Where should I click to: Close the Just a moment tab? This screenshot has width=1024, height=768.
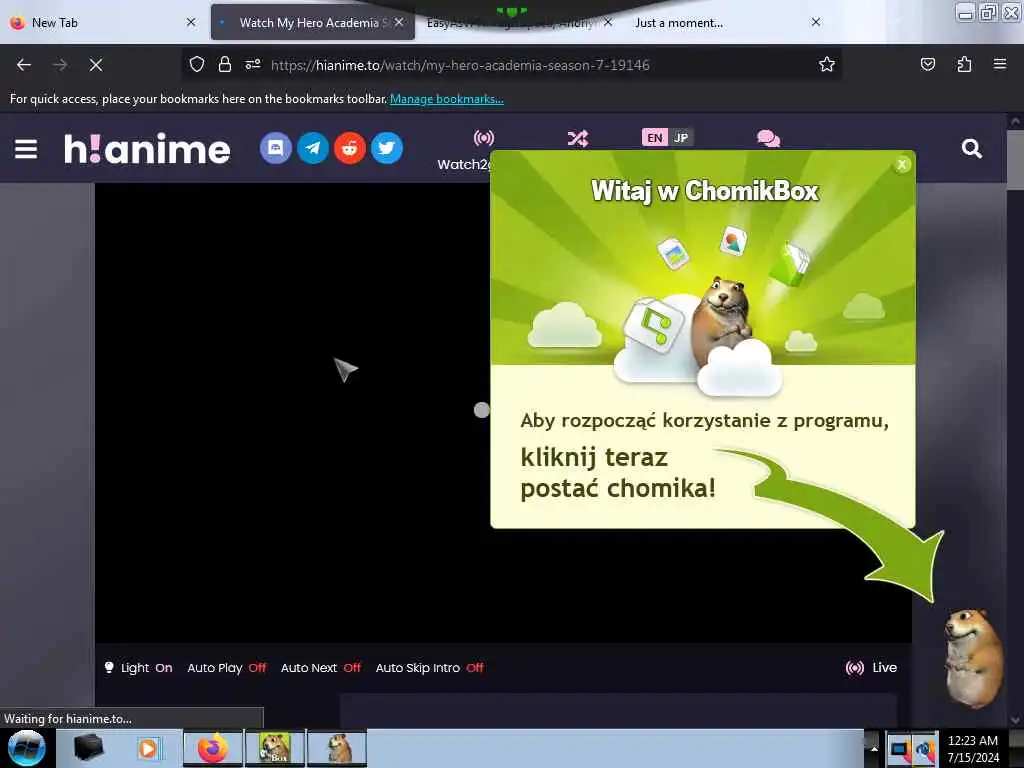tap(816, 22)
